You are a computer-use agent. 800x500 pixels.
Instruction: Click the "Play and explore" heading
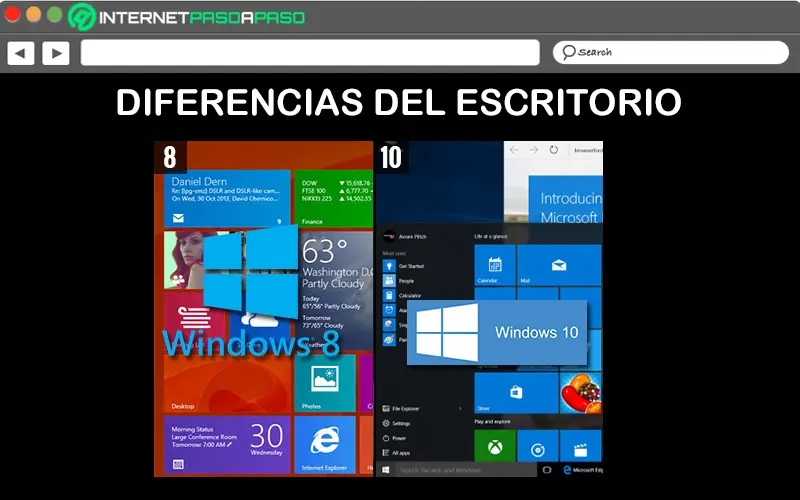(492, 421)
